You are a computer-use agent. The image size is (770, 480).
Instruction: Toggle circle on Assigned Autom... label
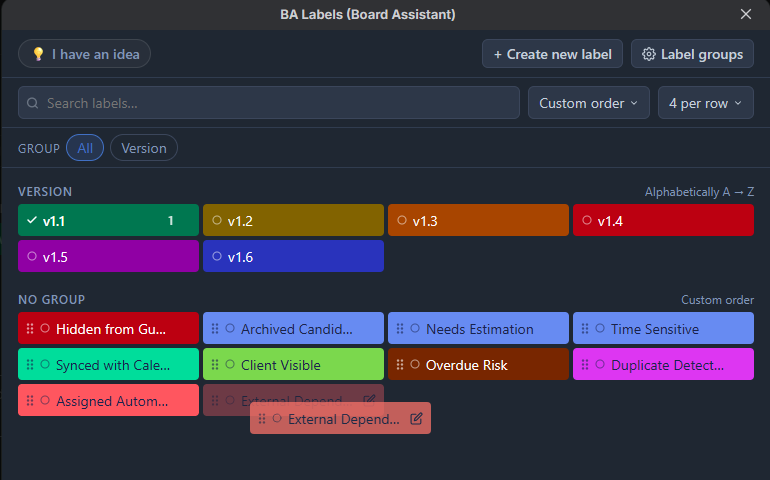coord(45,400)
